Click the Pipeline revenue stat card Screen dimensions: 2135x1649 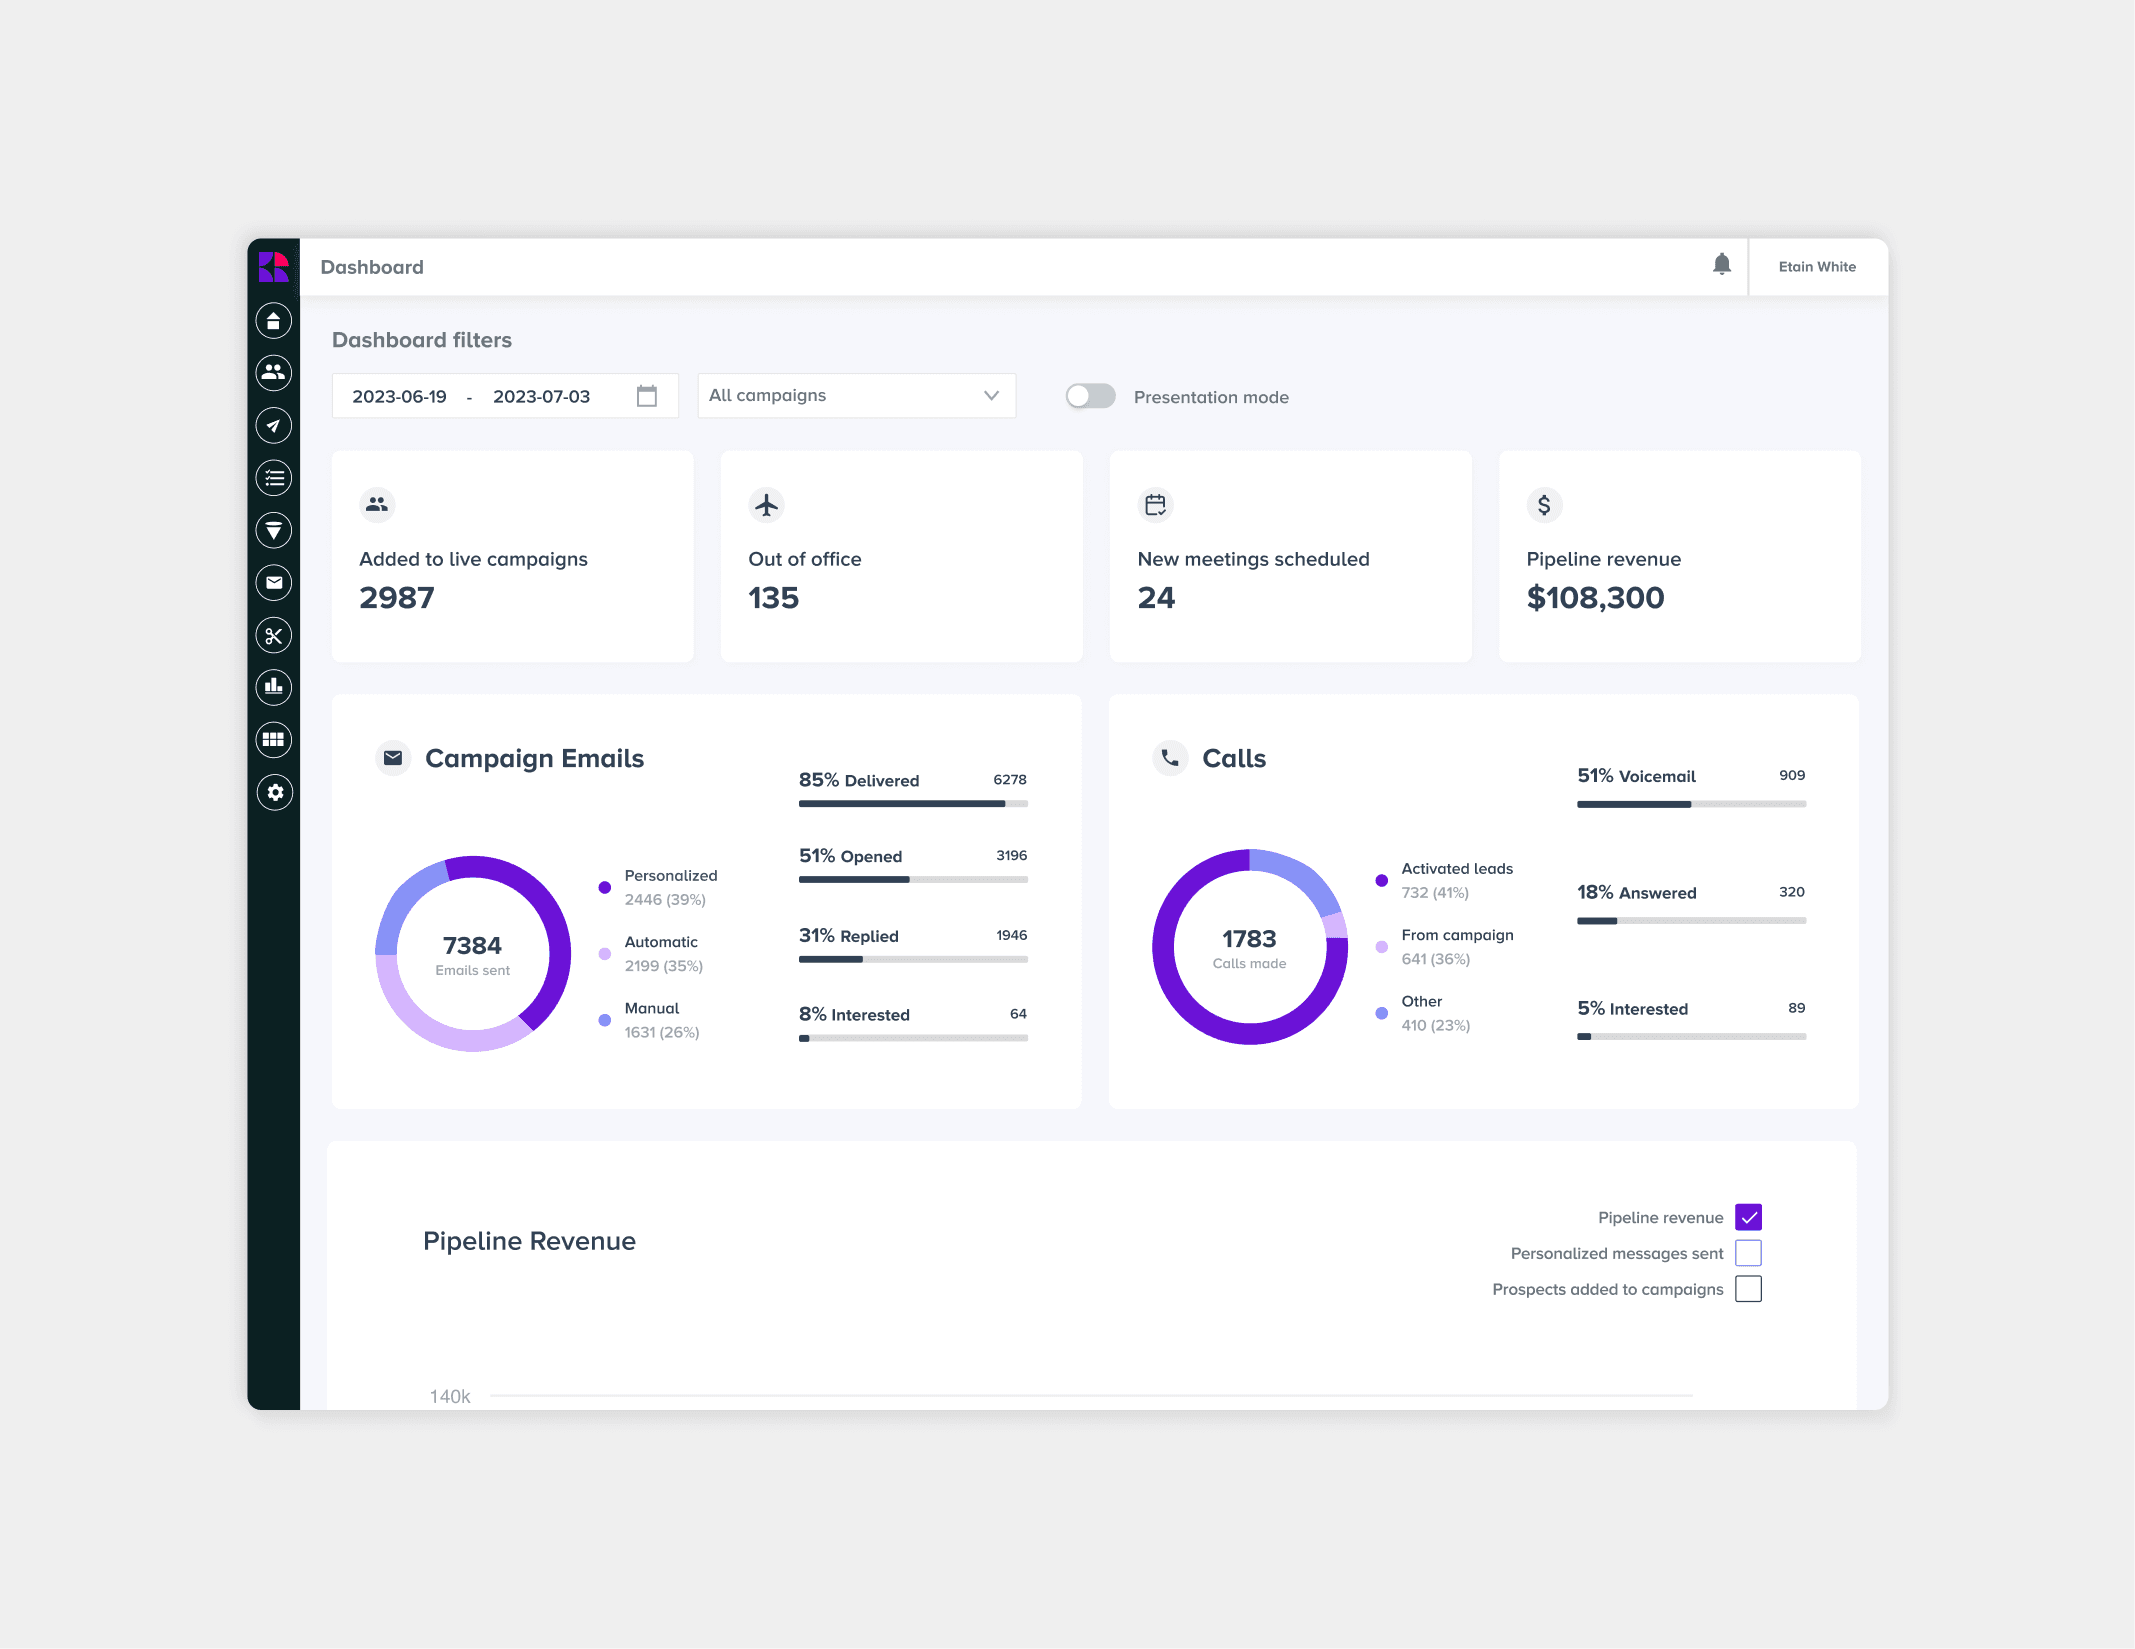(1679, 556)
